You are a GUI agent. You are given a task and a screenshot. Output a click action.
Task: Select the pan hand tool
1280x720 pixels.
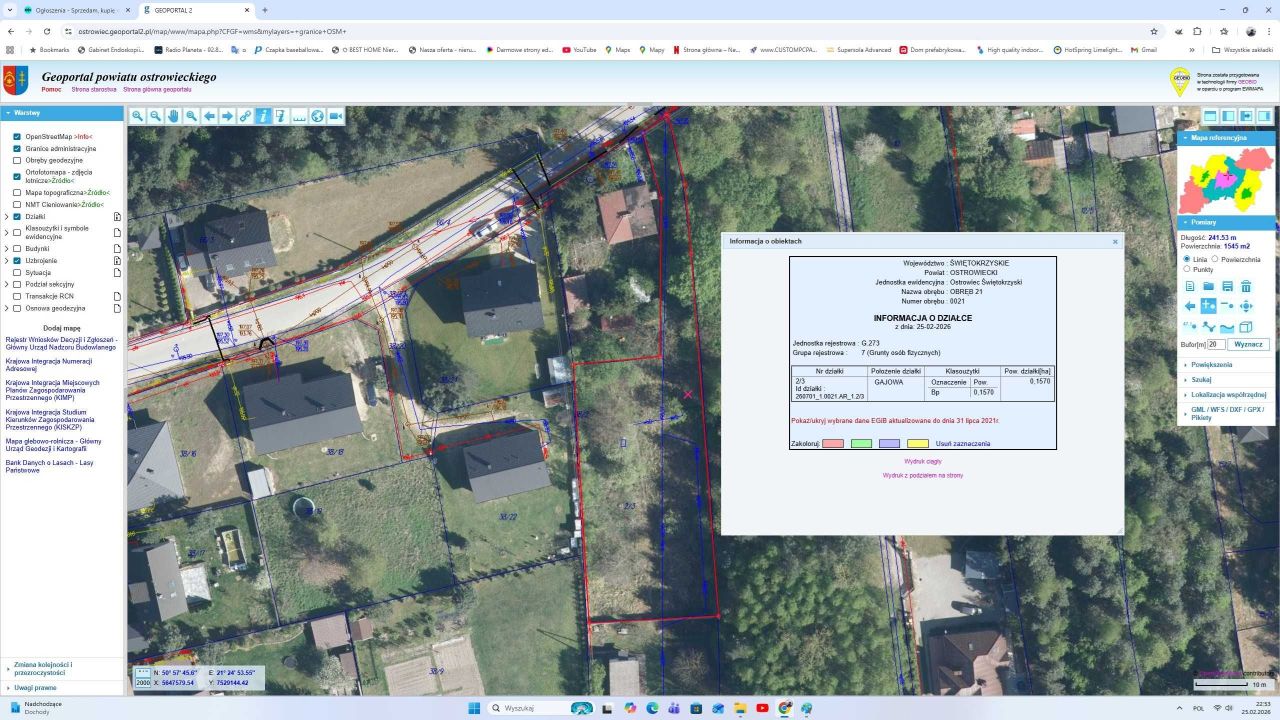point(173,116)
